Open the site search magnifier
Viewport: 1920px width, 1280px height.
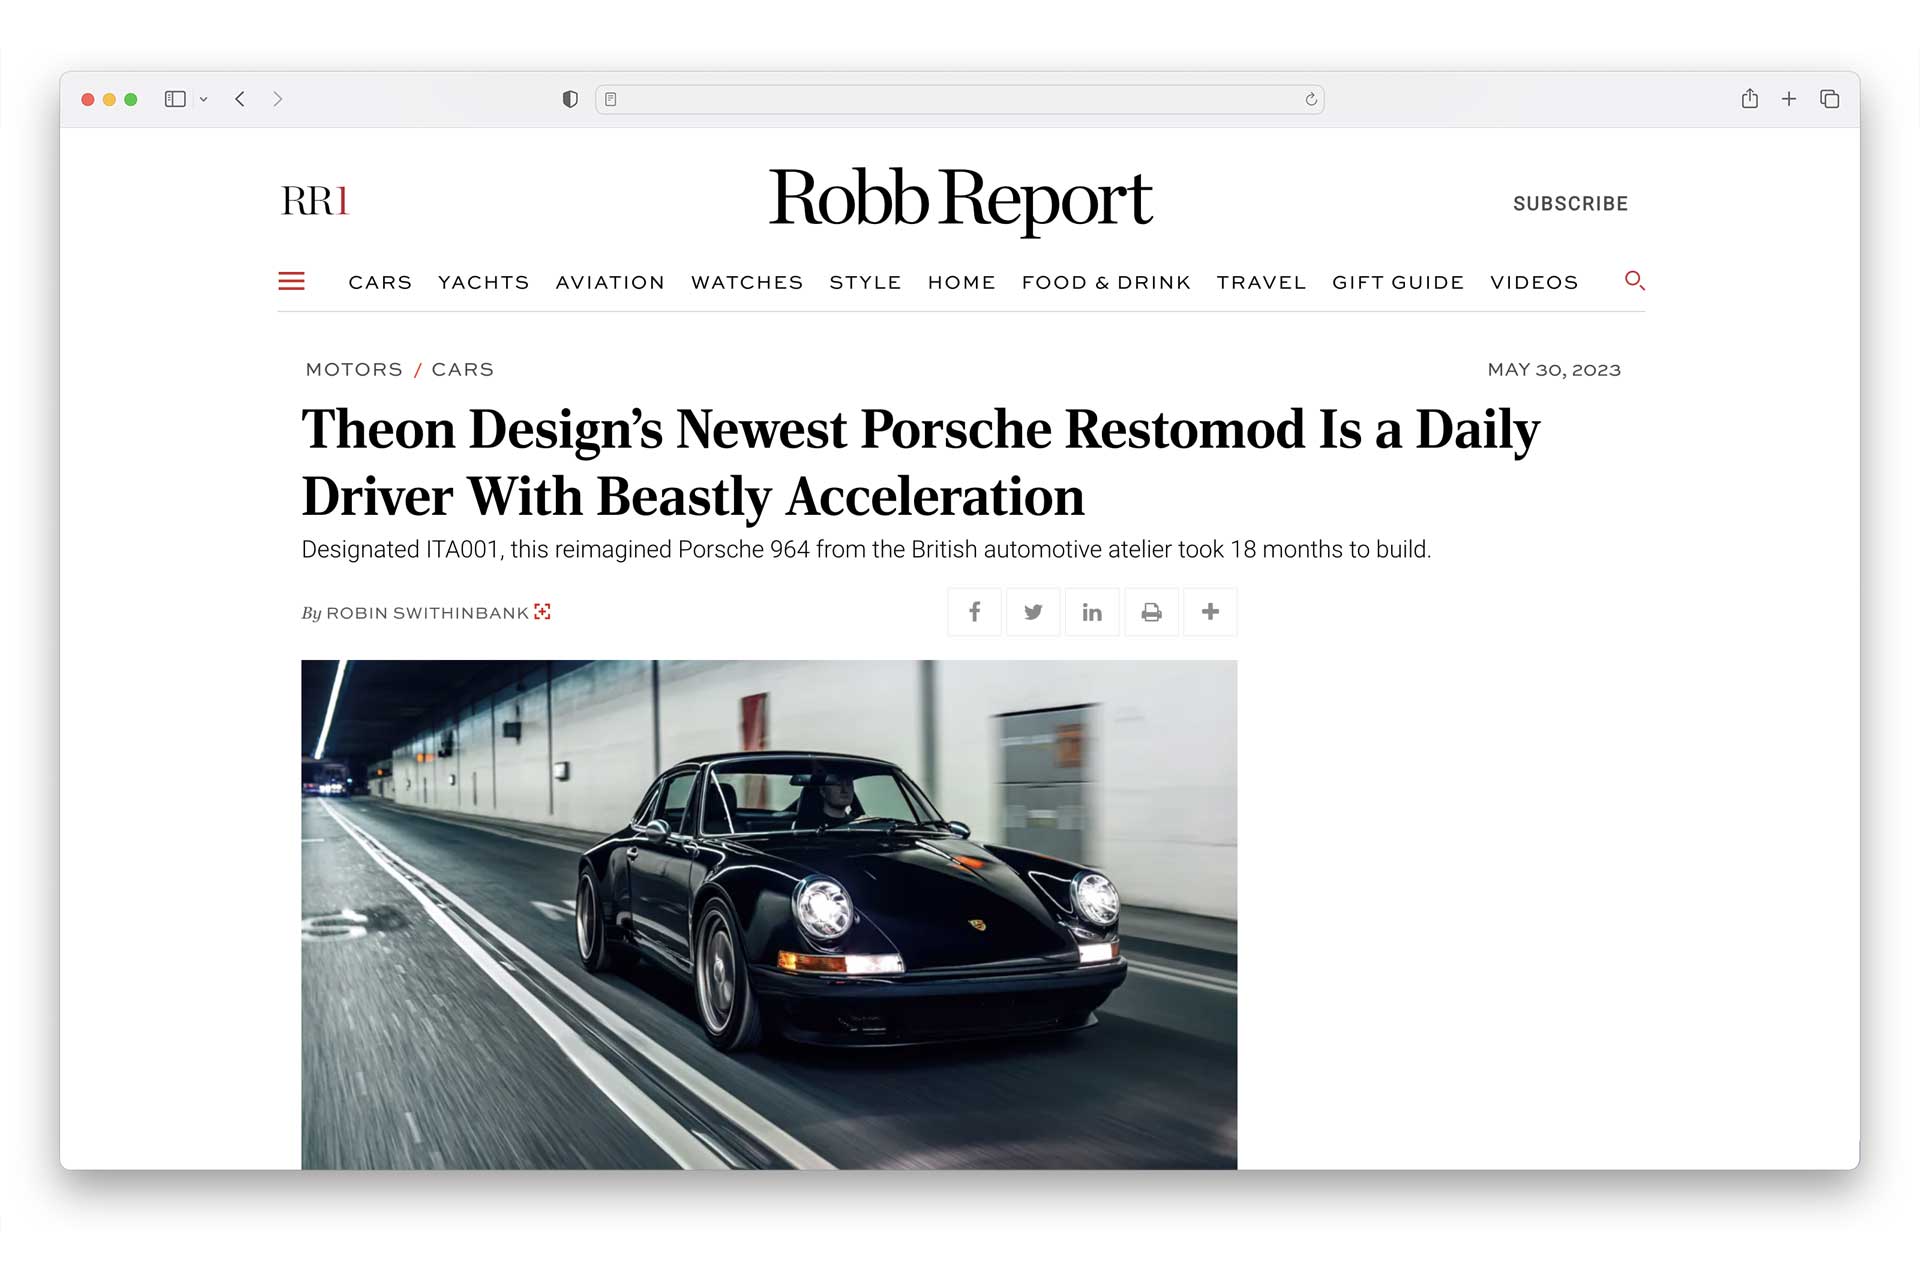pyautogui.click(x=1634, y=281)
